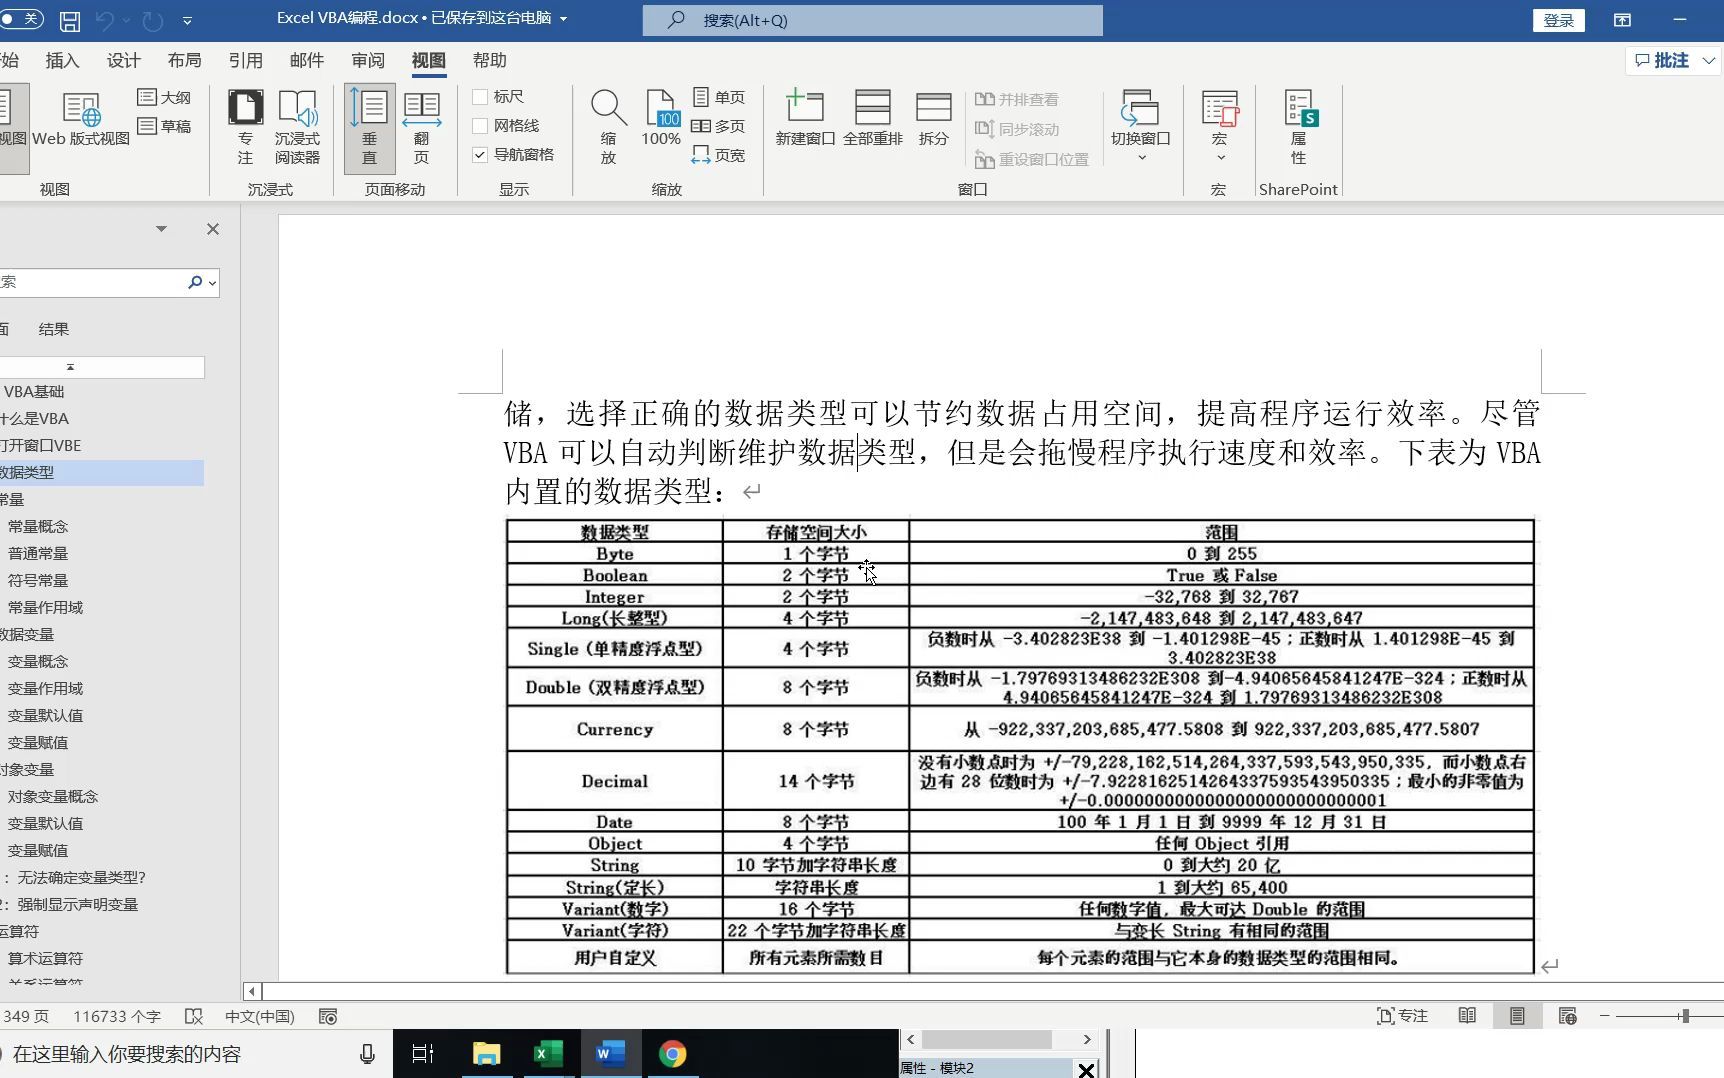Open SharePoint 属性 properties
This screenshot has width=1724, height=1078.
1297,125
